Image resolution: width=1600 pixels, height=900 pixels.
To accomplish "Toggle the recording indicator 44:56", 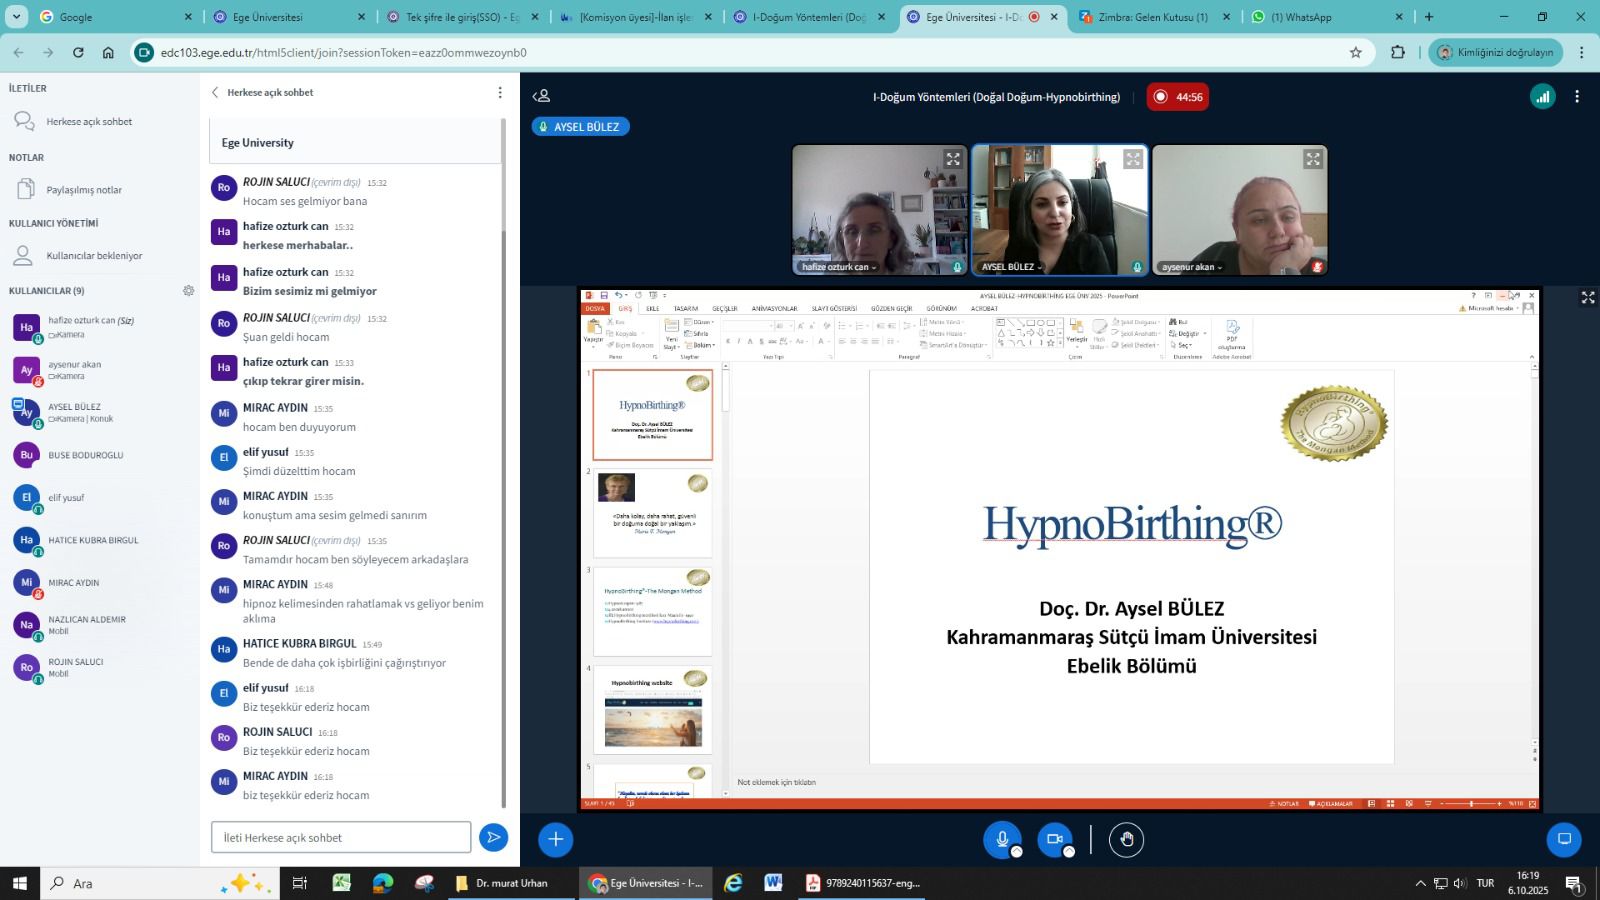I will point(1177,97).
